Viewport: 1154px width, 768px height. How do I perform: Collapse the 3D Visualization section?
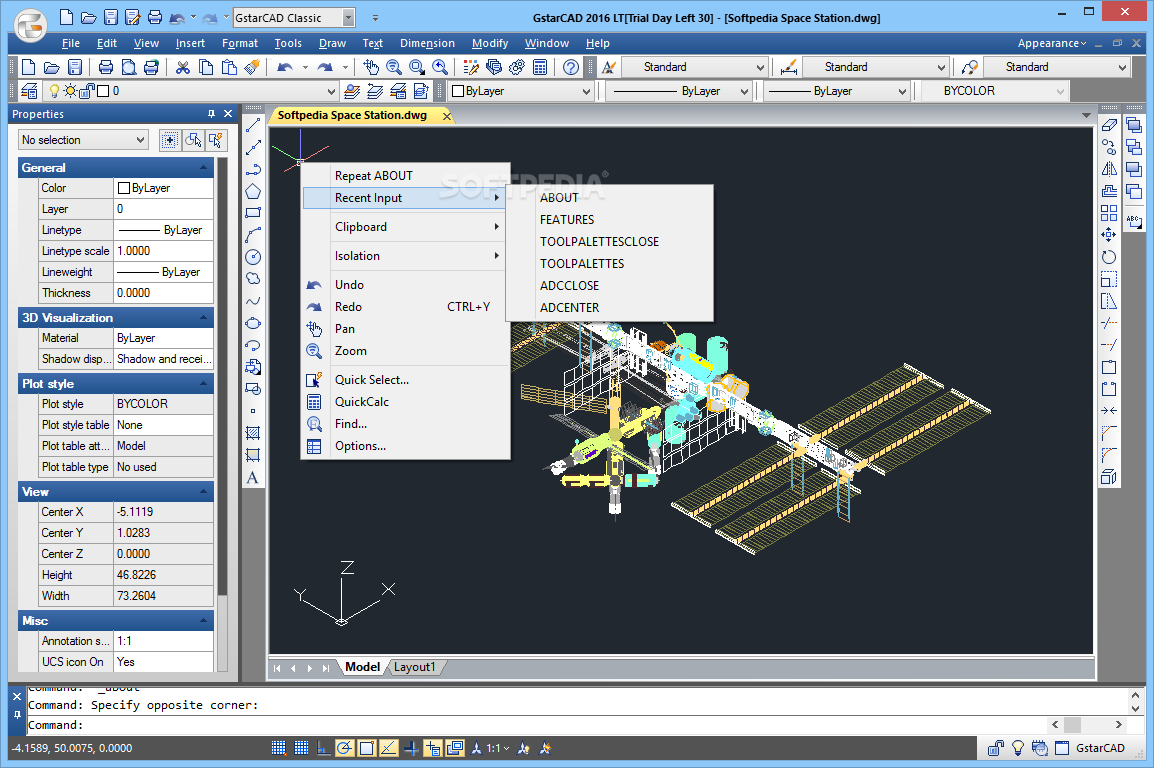point(204,318)
